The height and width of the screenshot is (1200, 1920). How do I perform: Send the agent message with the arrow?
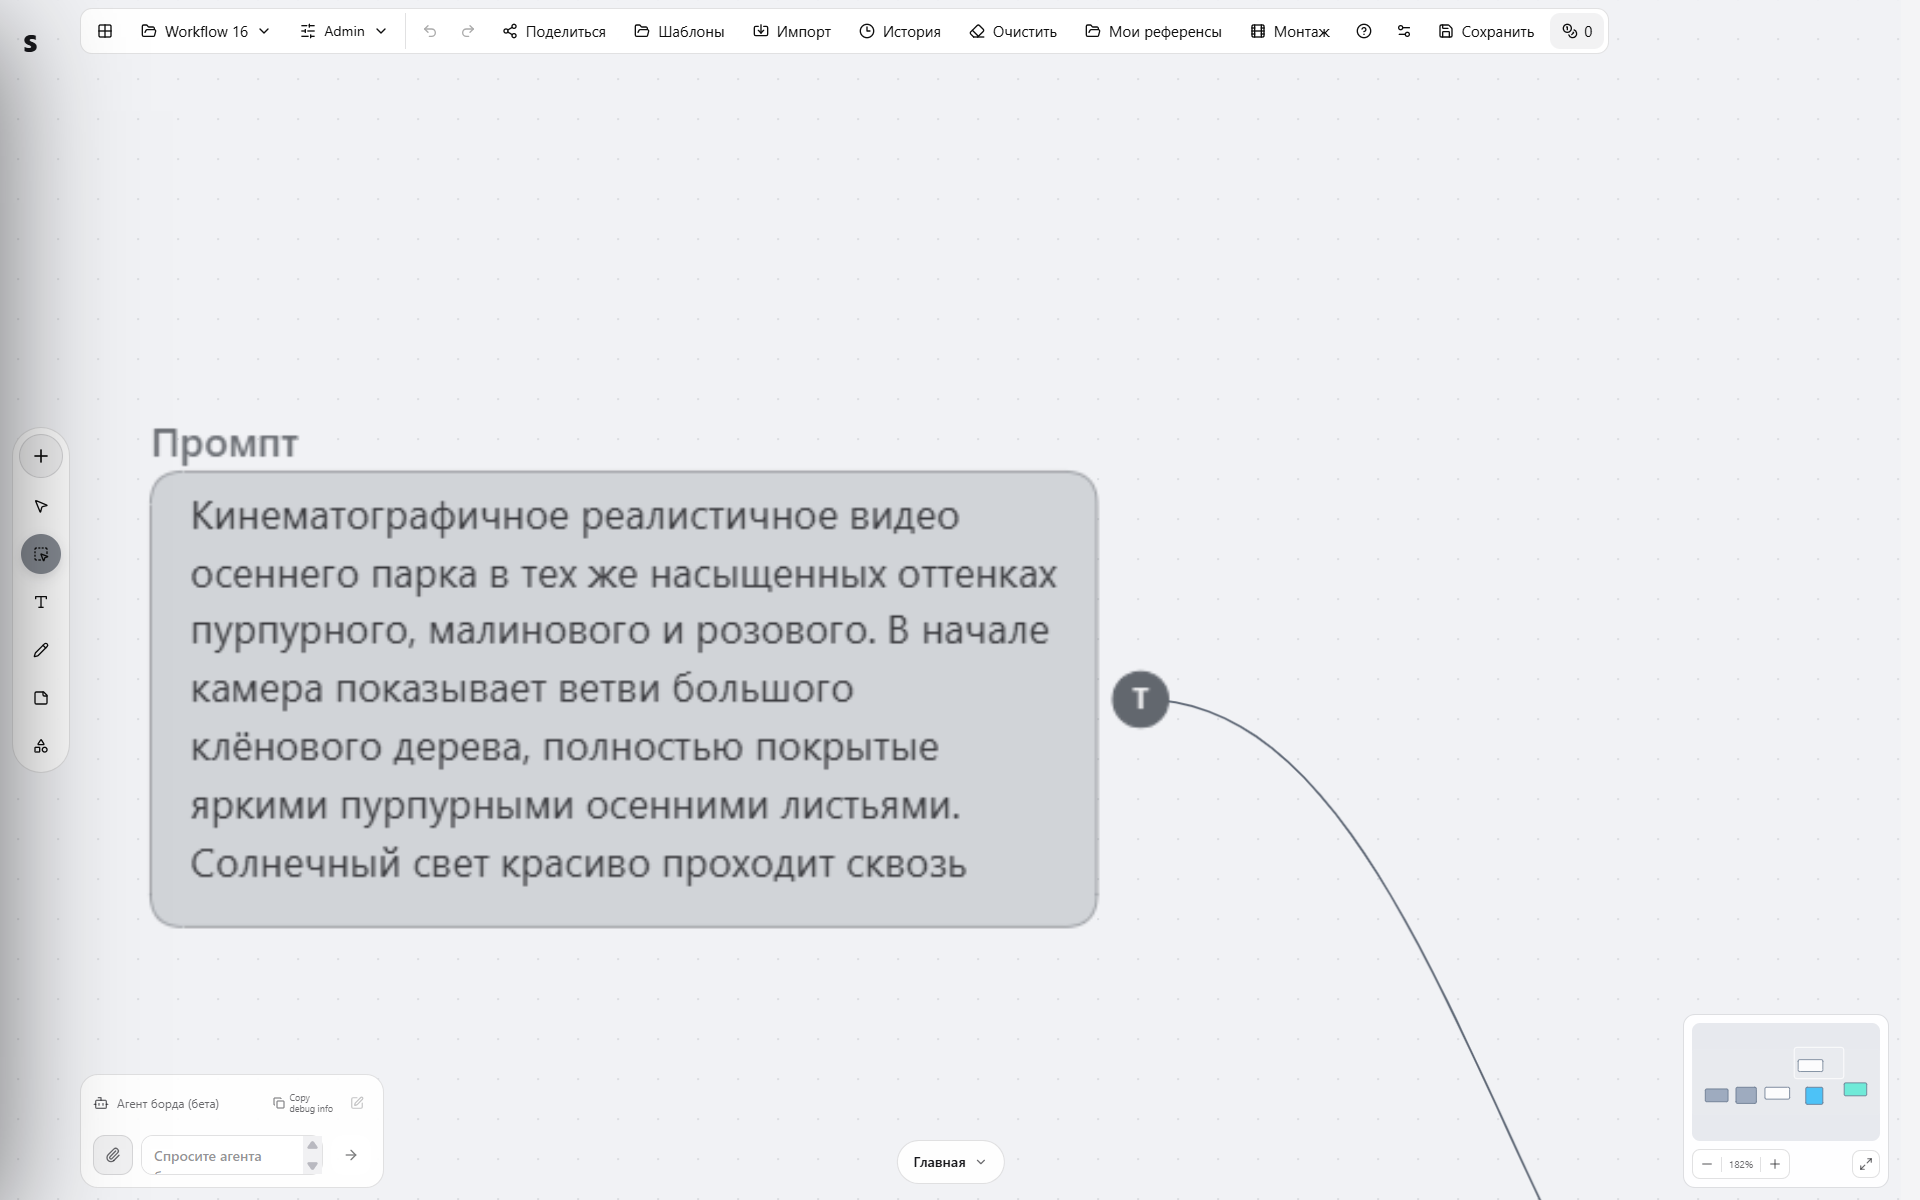pyautogui.click(x=351, y=1155)
